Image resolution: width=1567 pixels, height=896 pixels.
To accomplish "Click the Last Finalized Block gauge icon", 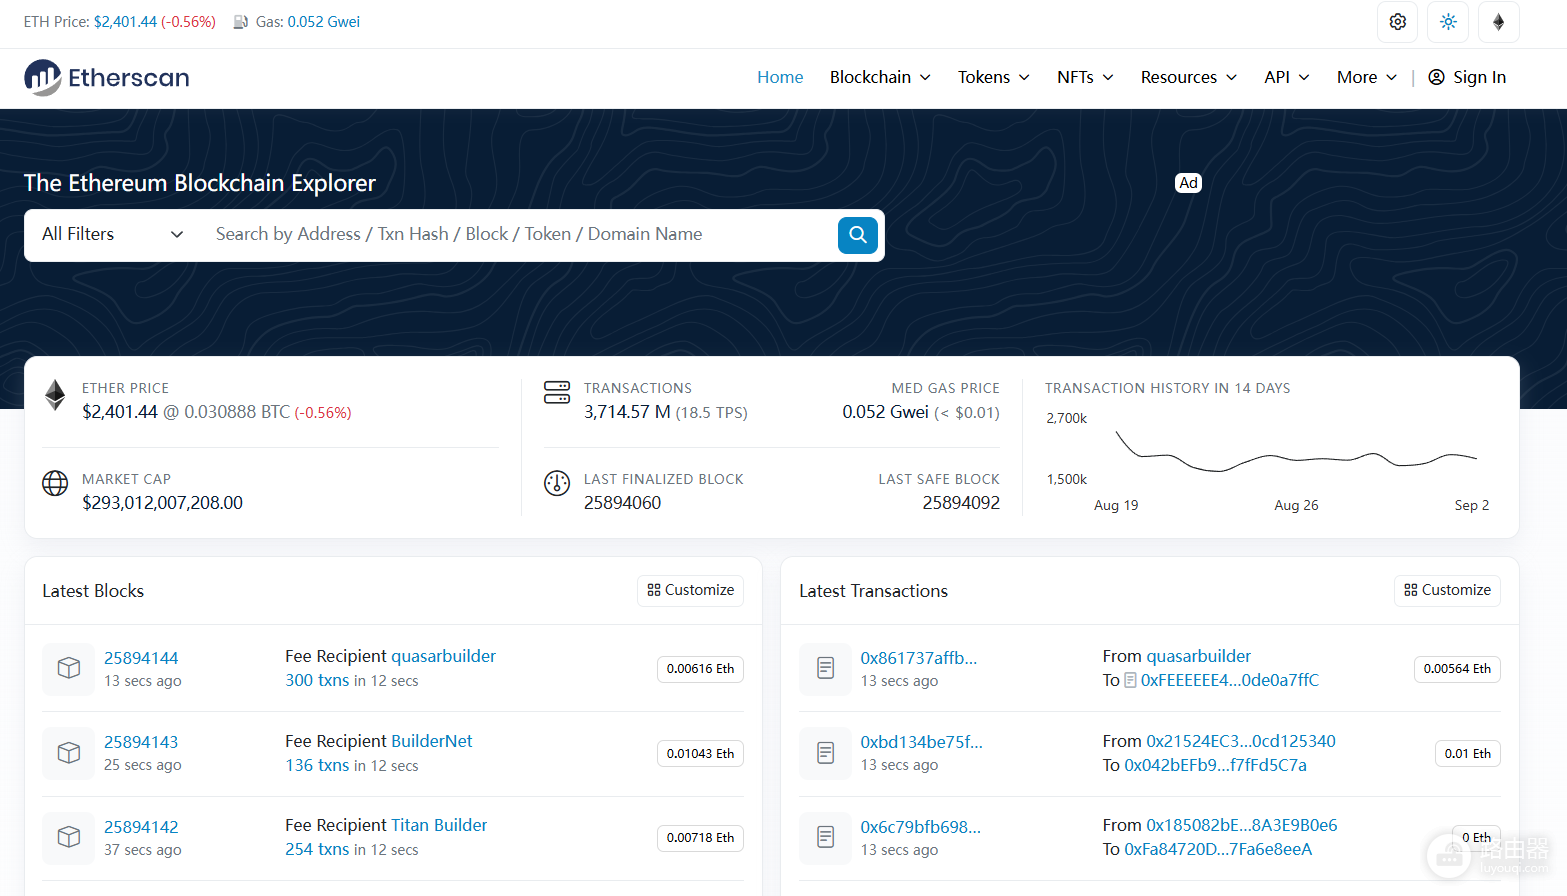I will point(557,483).
